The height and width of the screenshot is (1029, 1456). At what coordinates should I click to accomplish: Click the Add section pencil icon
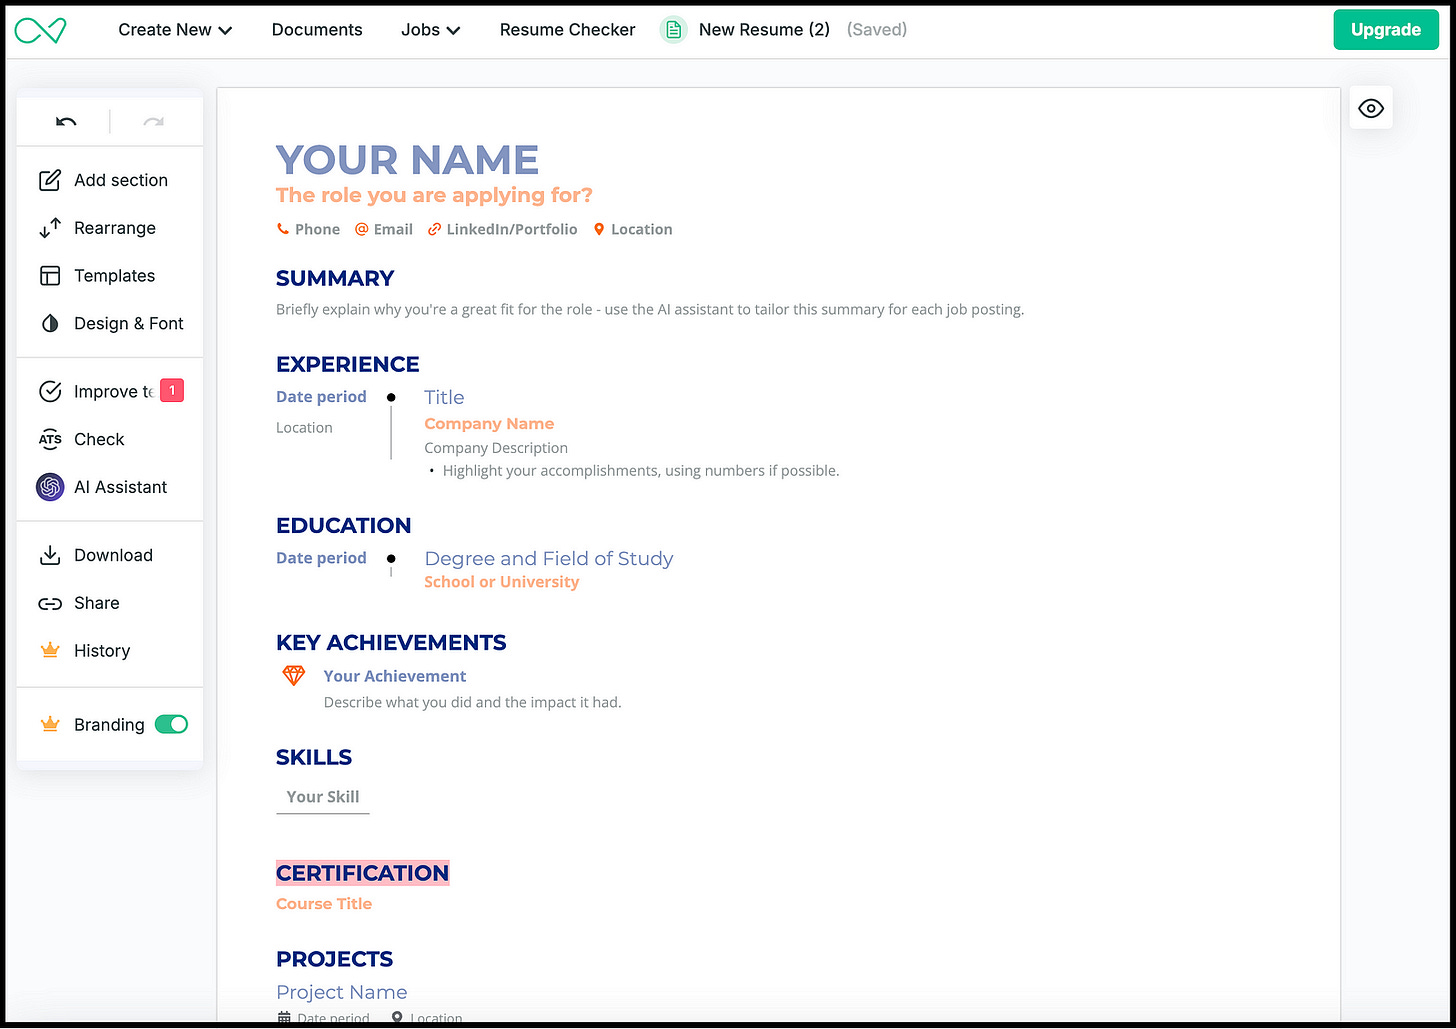(50, 180)
